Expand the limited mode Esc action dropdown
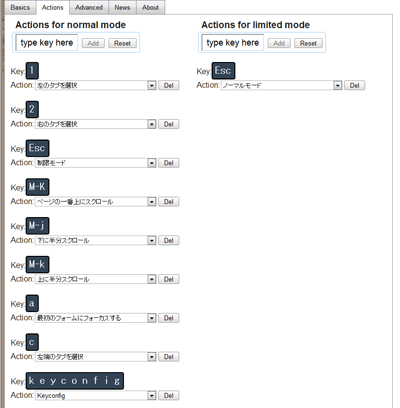Viewport: 400px width, 408px height. click(281, 85)
